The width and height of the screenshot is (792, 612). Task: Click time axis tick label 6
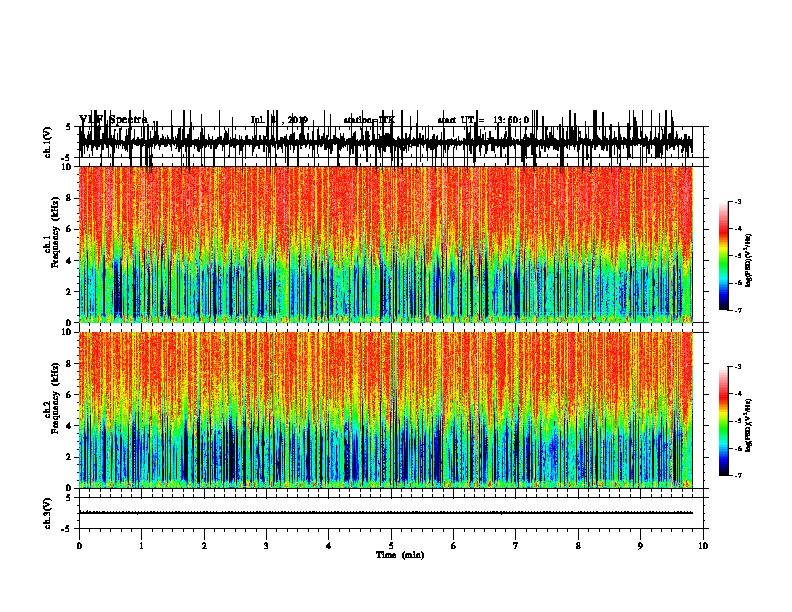[x=454, y=546]
